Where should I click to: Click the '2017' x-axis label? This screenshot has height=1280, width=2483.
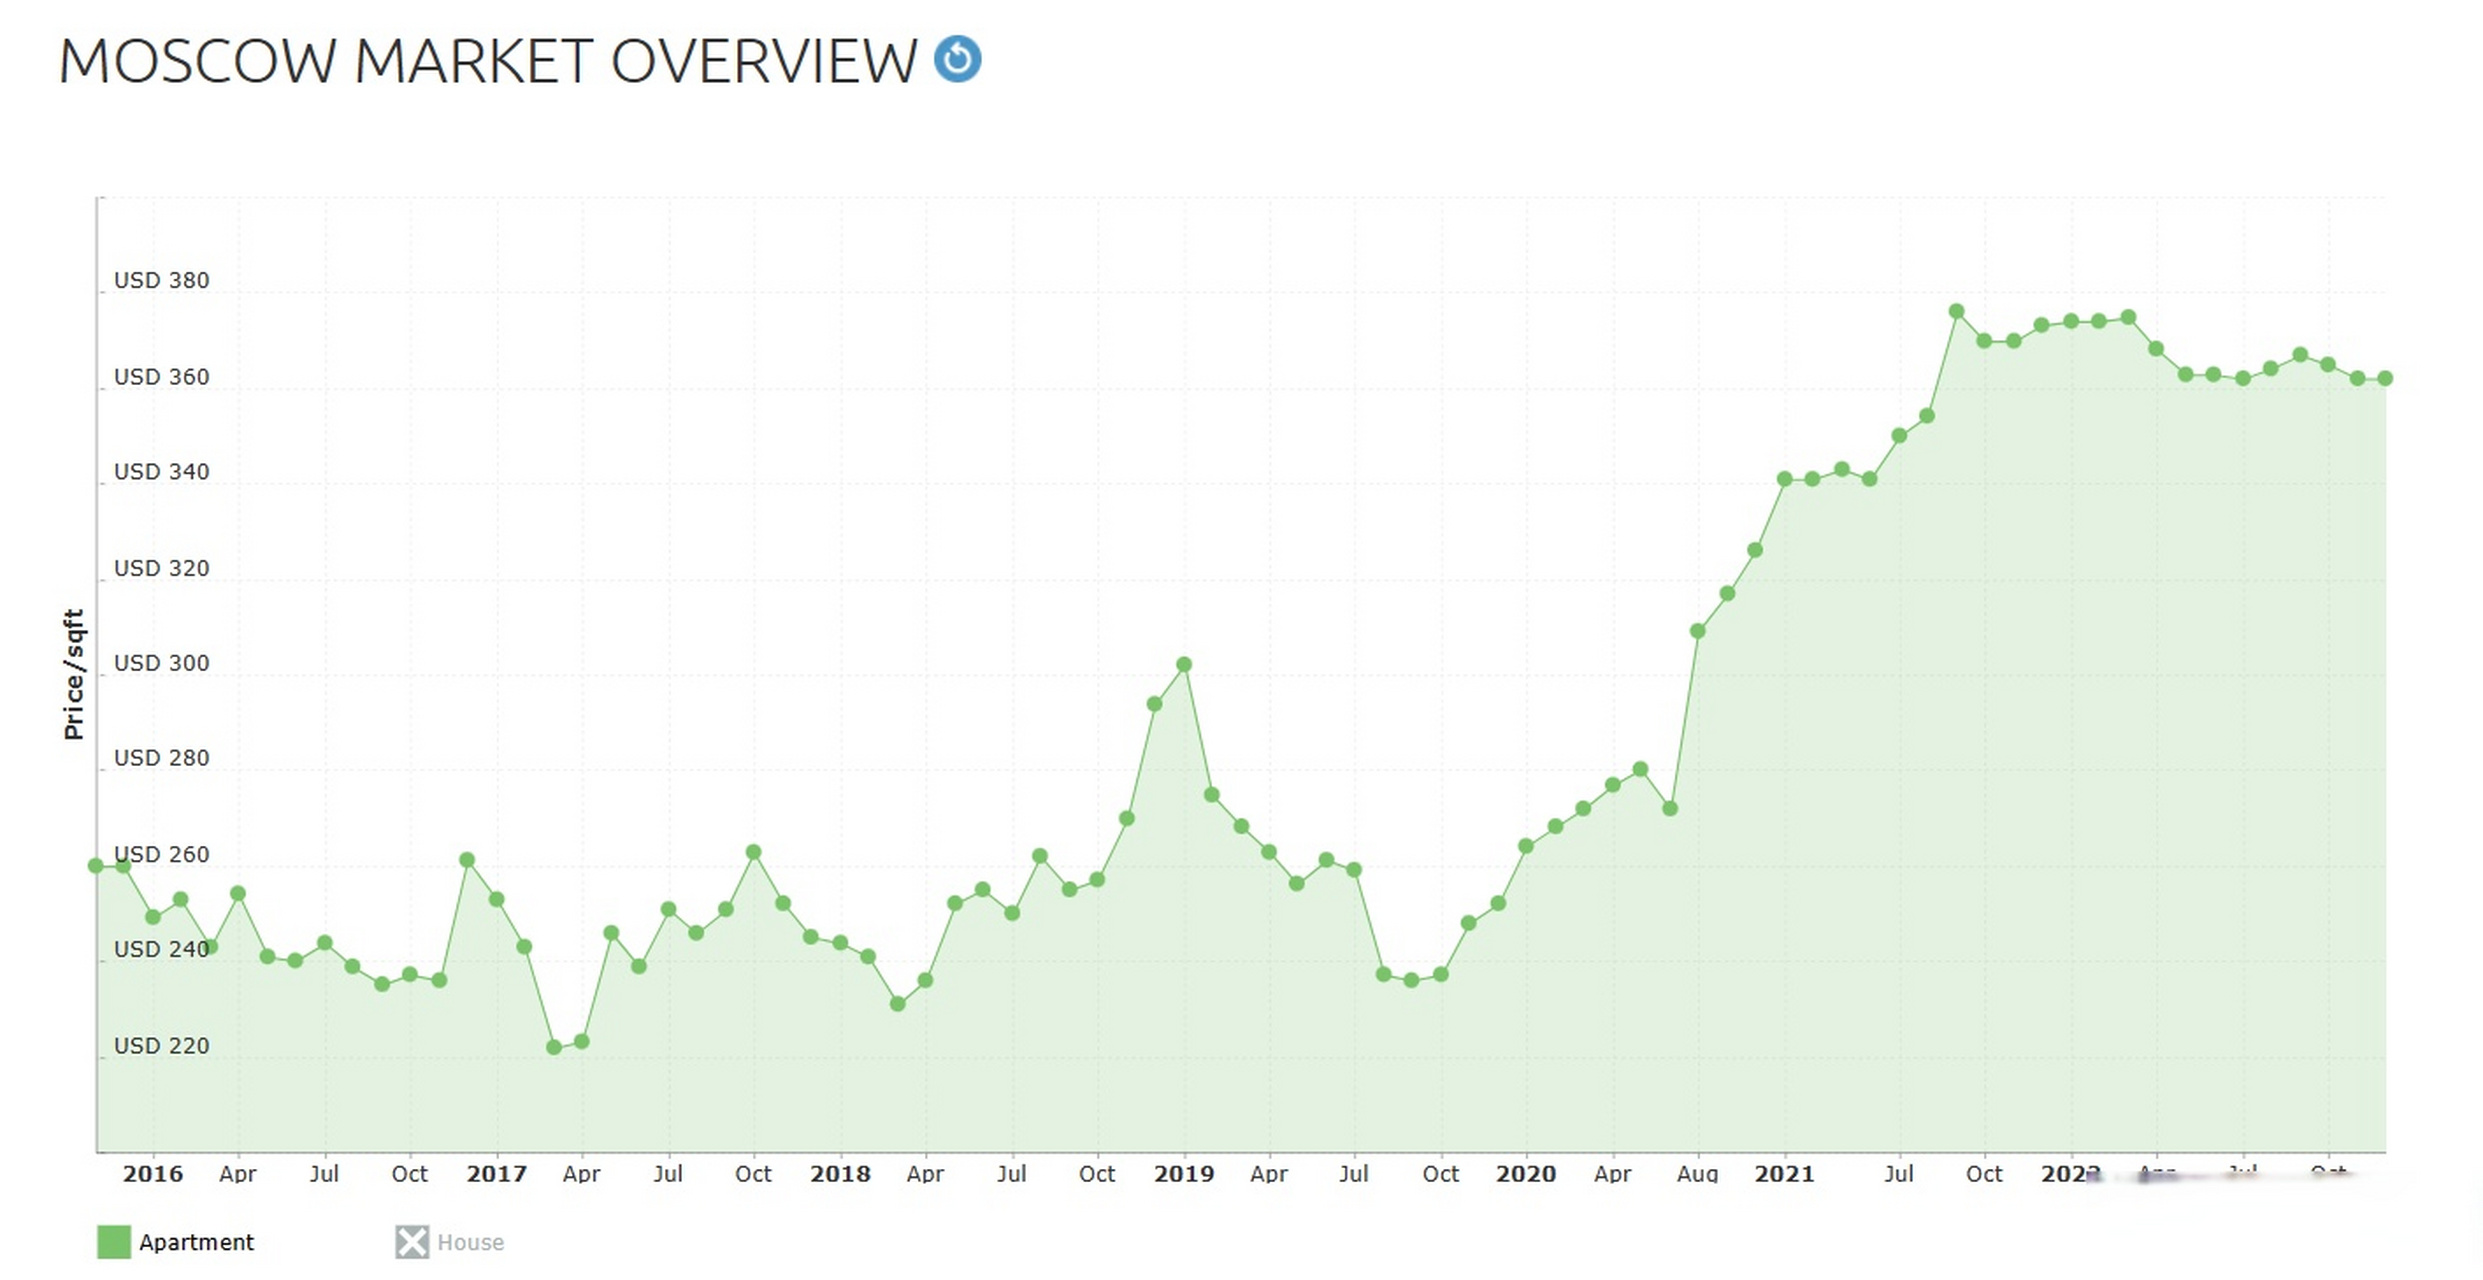(497, 1174)
